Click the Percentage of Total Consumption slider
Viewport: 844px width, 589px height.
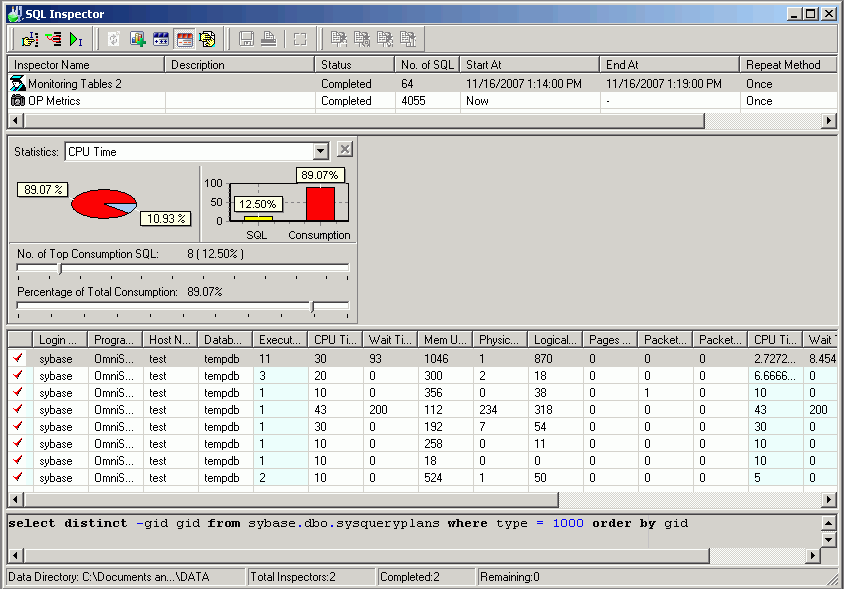click(x=312, y=306)
